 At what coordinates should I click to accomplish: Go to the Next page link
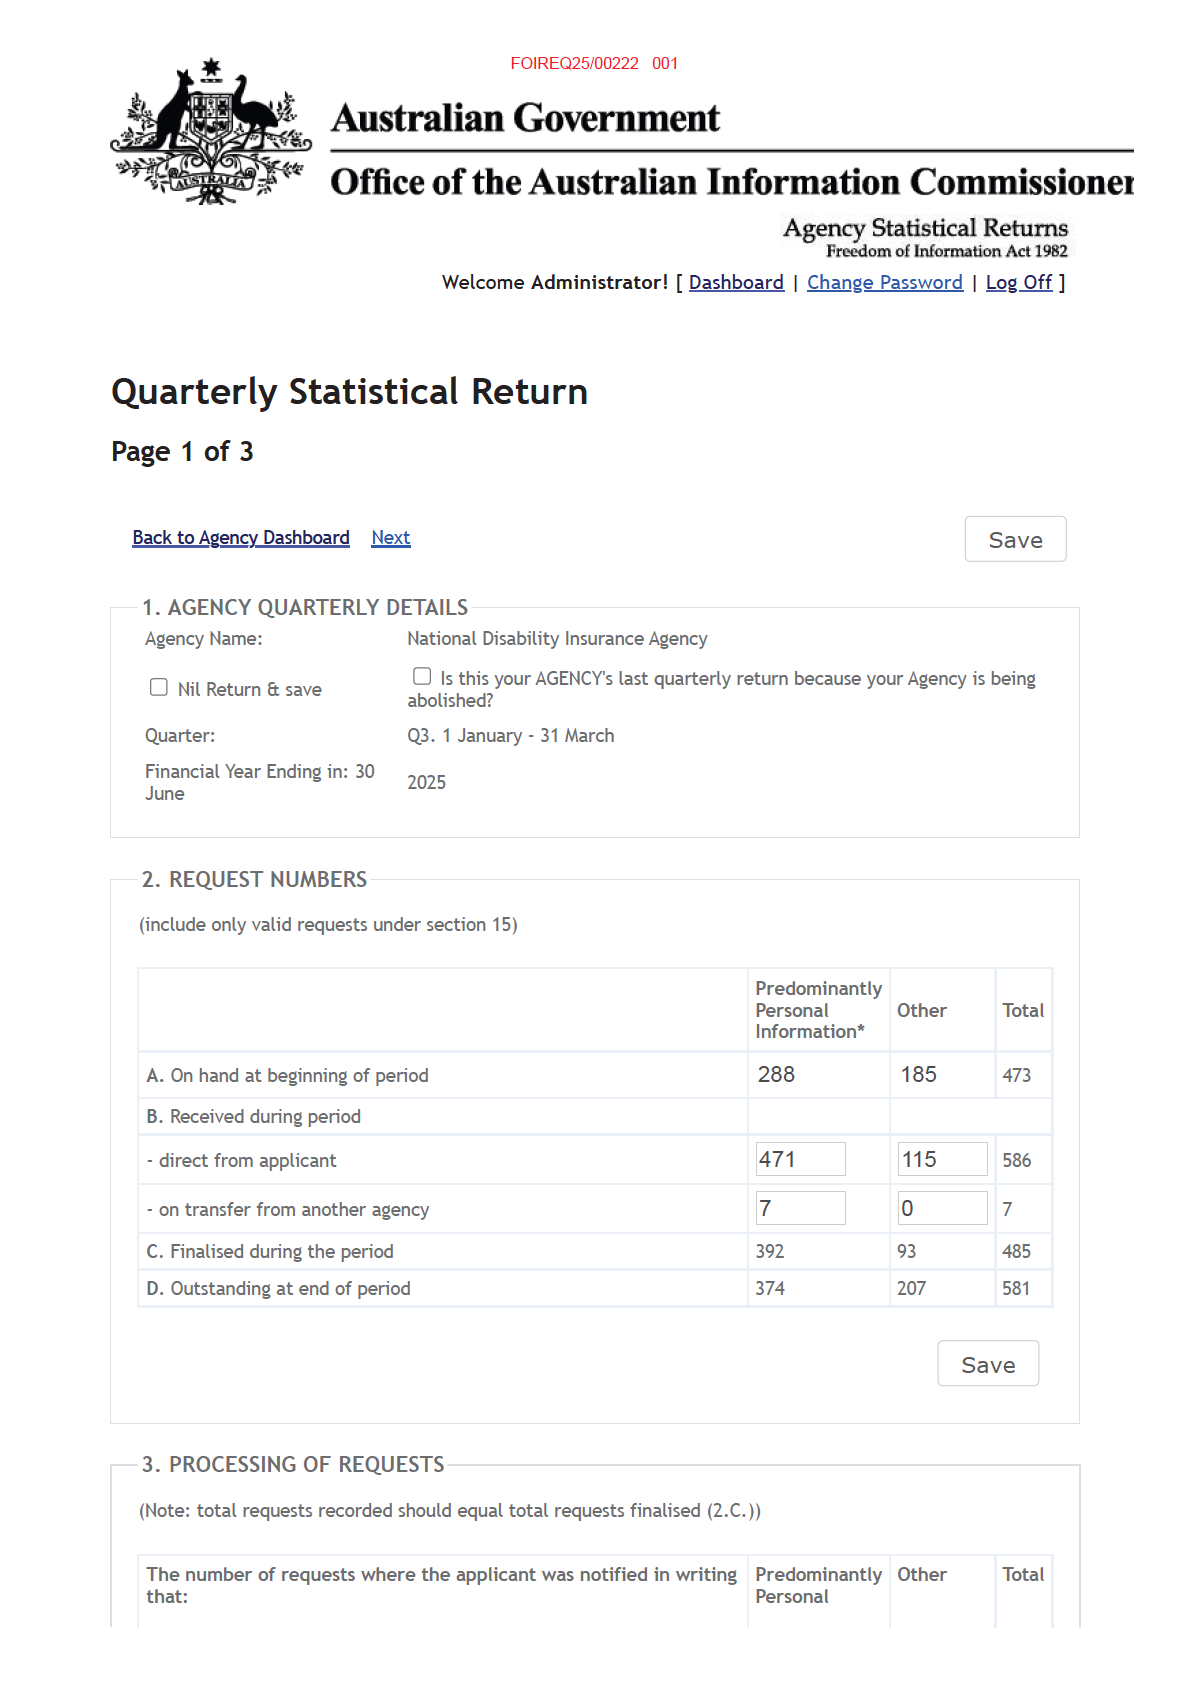tap(391, 537)
